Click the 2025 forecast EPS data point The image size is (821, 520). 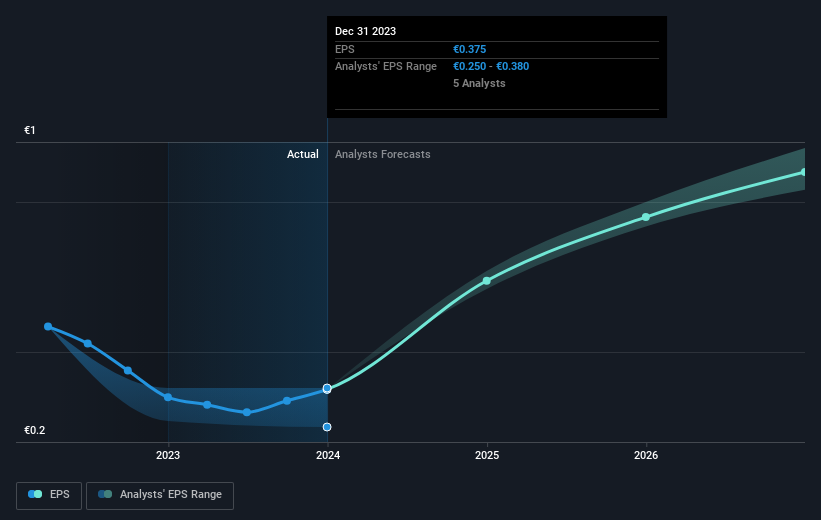(486, 281)
